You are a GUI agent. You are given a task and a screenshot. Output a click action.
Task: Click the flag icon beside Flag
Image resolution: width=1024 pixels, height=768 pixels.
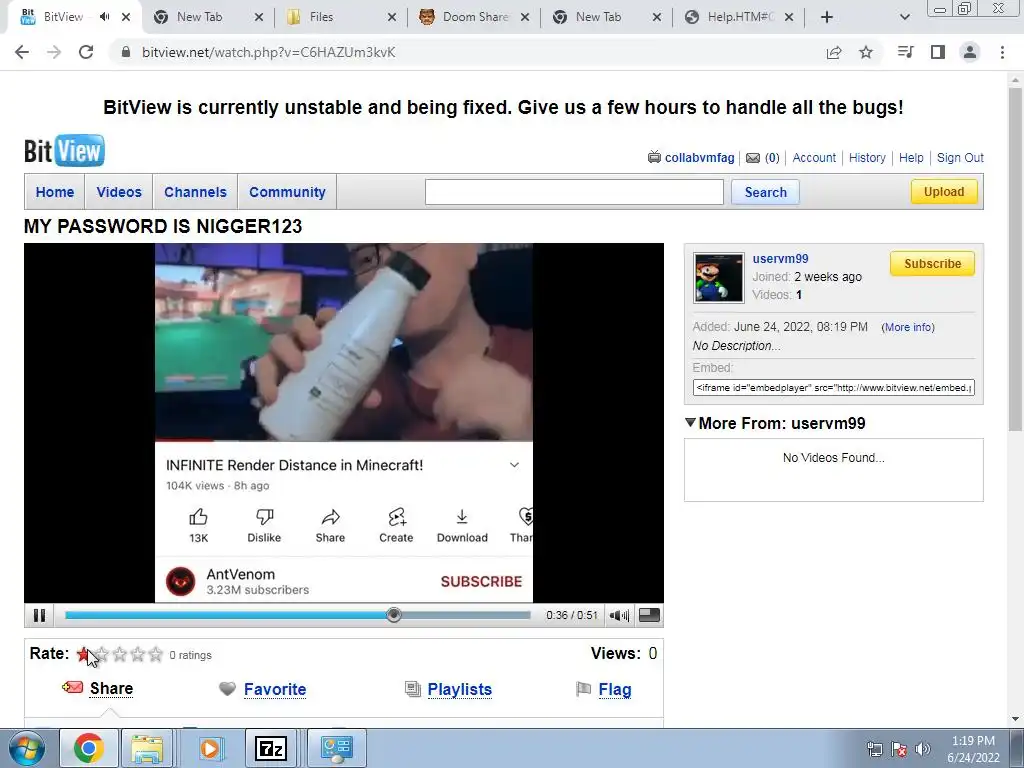point(583,689)
